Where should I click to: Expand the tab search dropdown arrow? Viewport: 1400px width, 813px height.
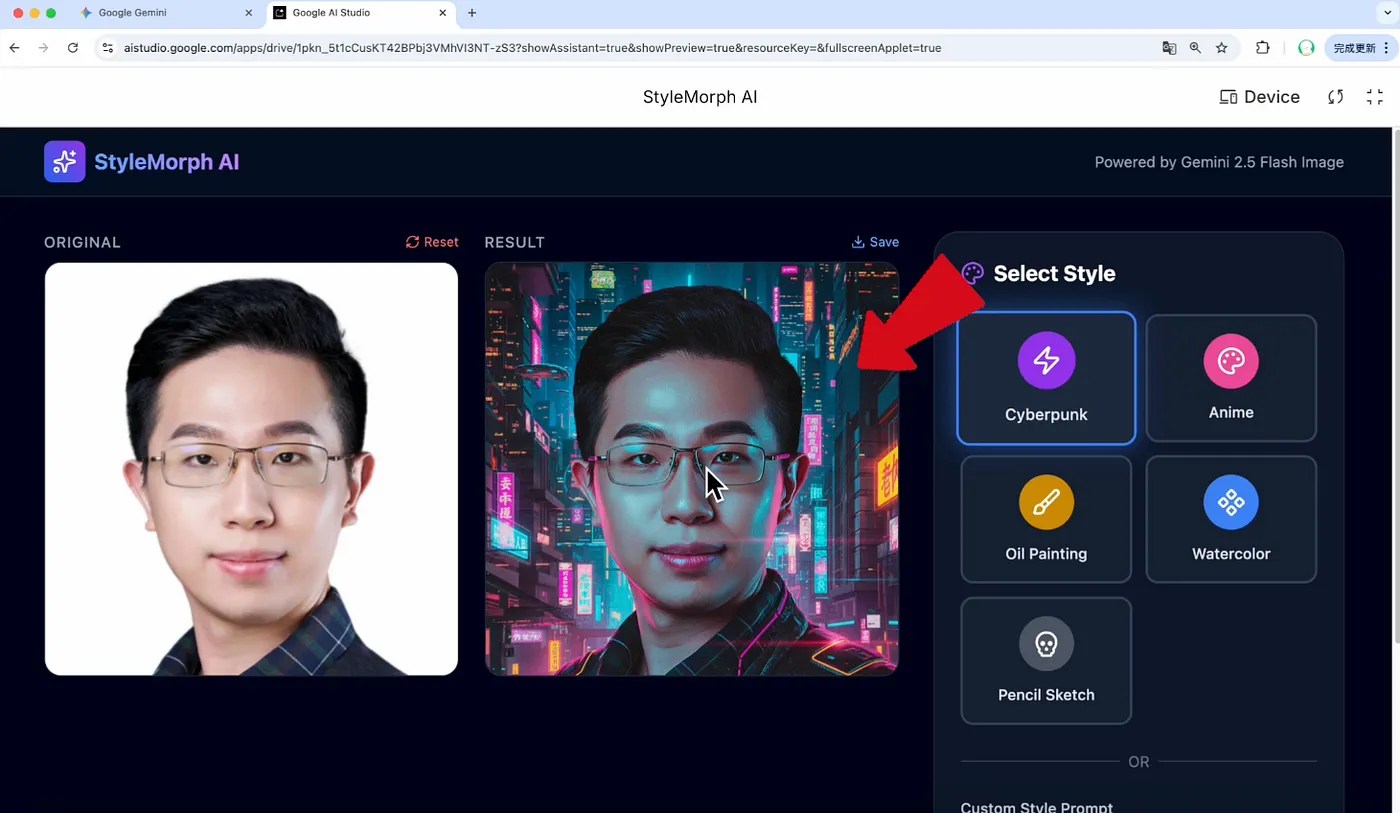tap(1386, 13)
